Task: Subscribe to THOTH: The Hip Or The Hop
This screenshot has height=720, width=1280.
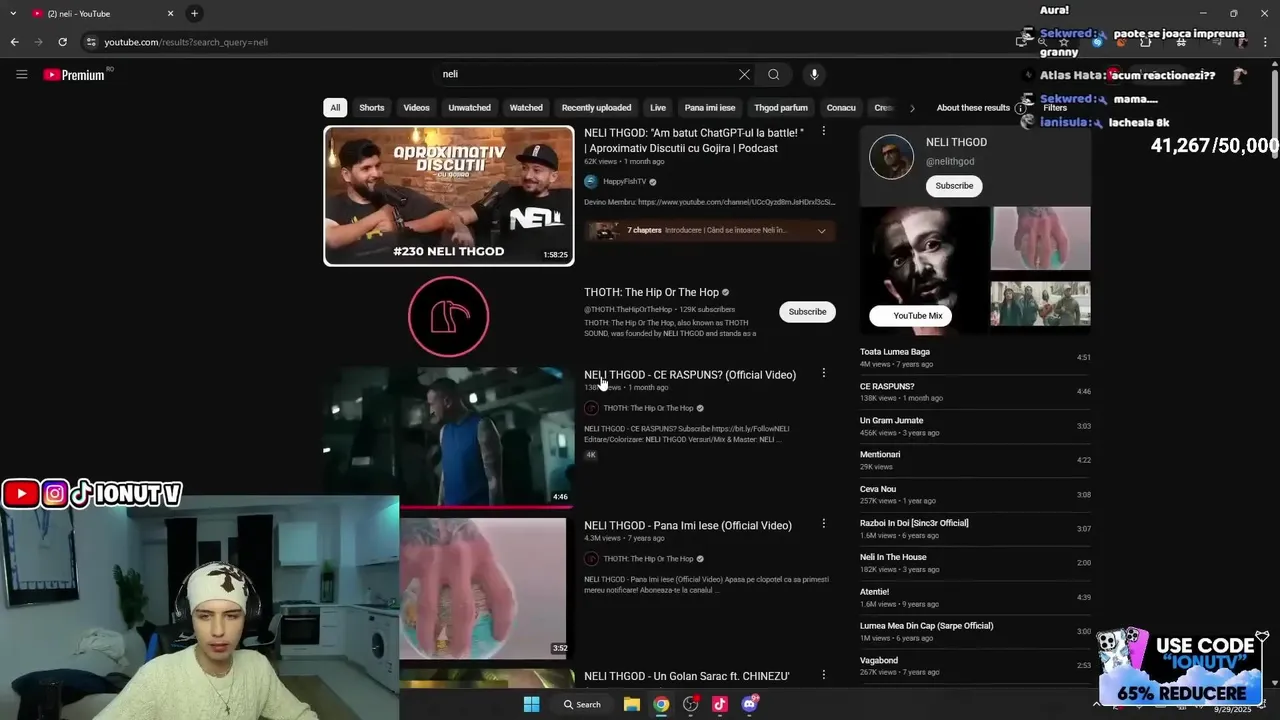Action: point(807,311)
